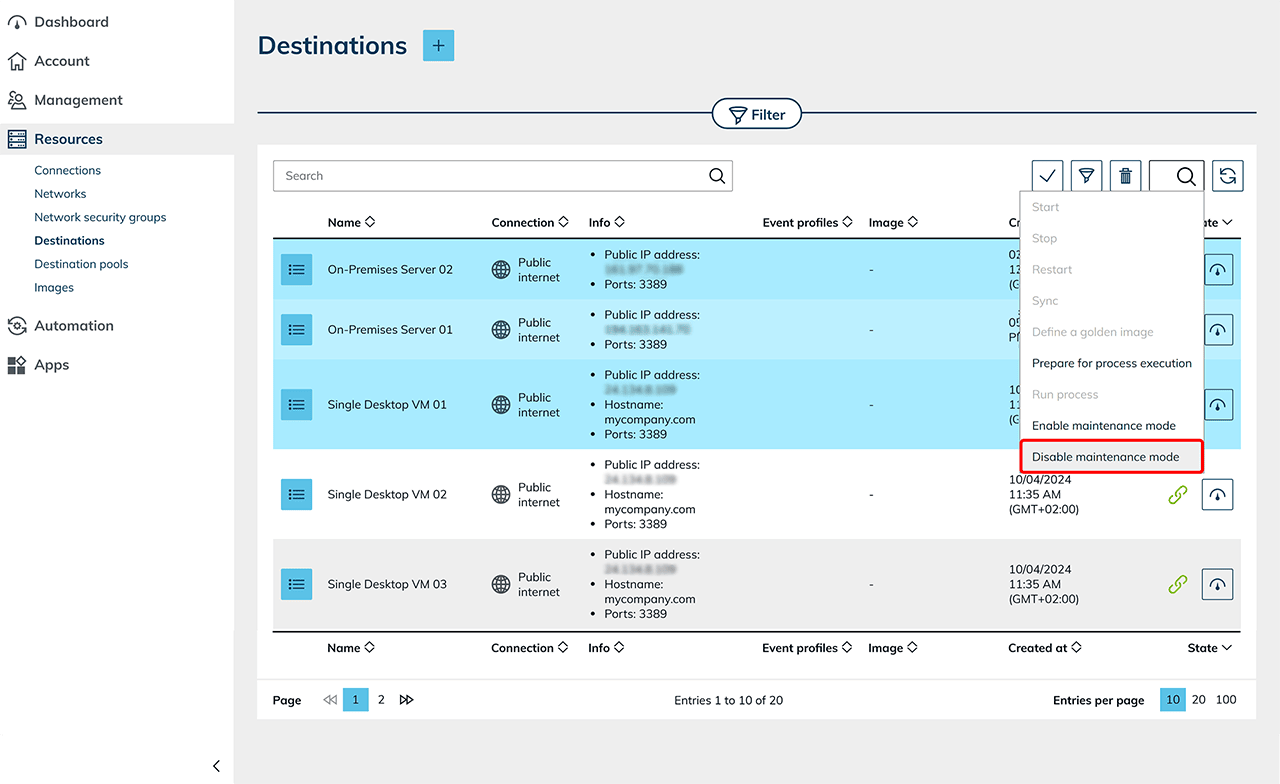Toggle the checkmark select-all button
Screen dimensions: 1280x784
[x=1047, y=176]
